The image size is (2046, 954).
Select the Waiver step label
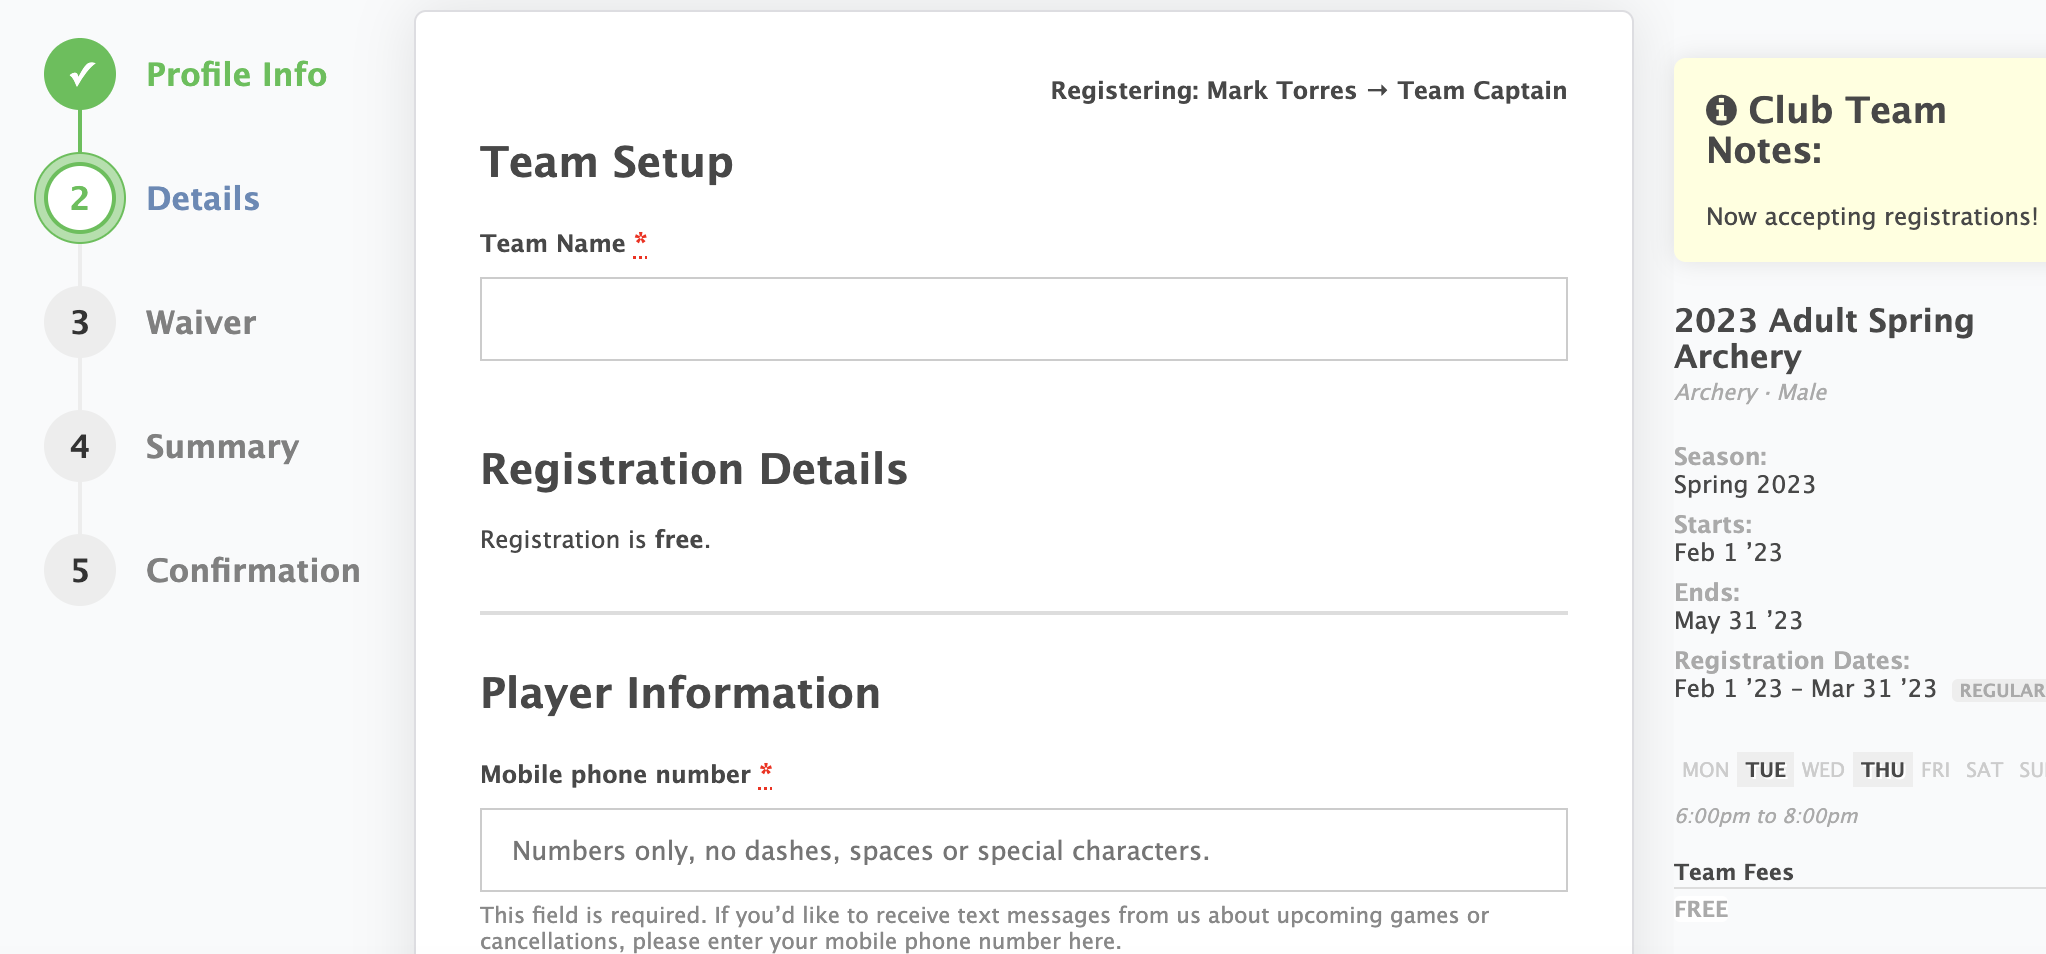200,322
